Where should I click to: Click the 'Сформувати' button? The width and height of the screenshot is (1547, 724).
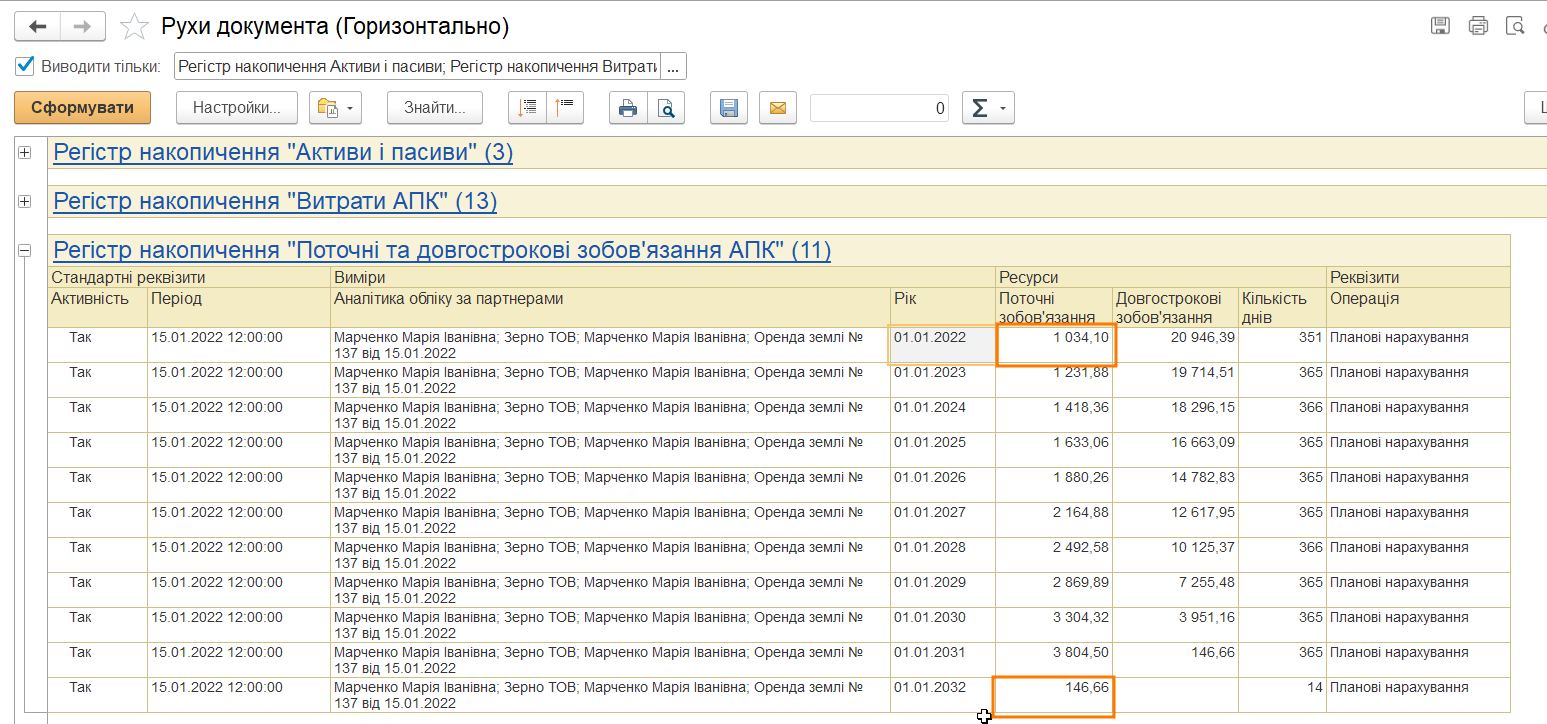82,108
